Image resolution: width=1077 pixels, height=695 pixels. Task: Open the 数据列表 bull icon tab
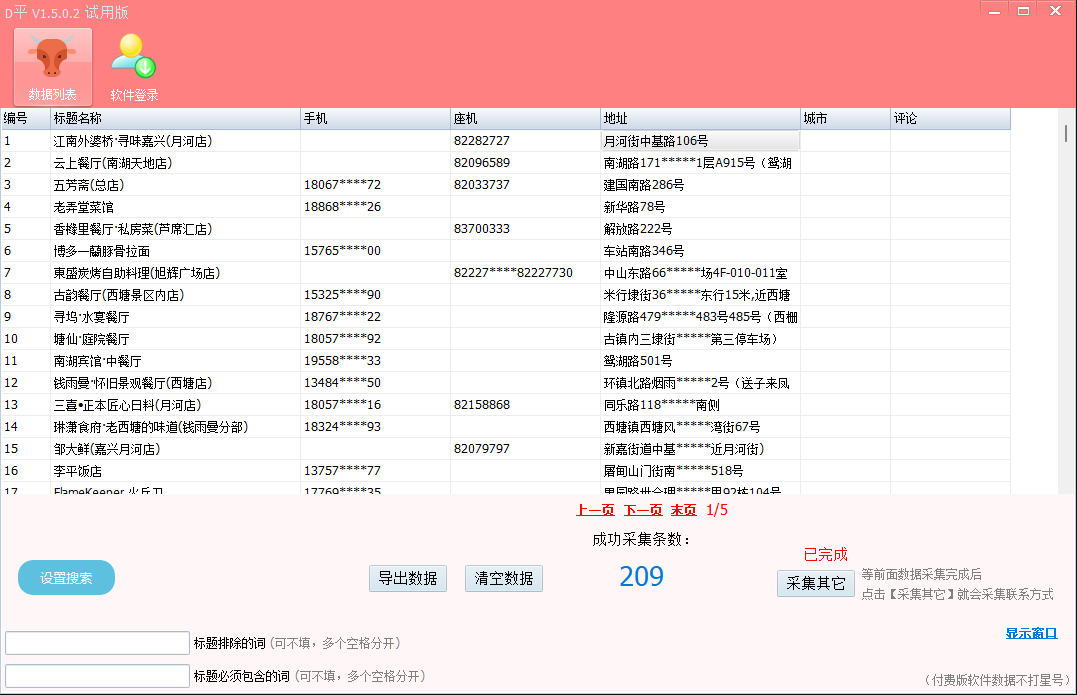[53, 67]
